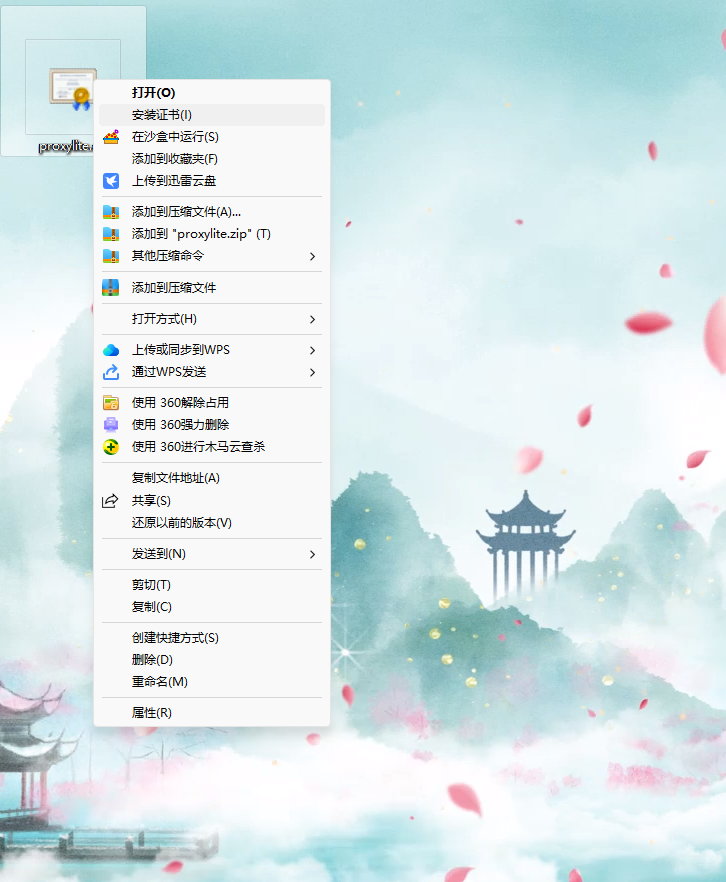Click the archive icon beside 添加到压缩文件(A)...
The width and height of the screenshot is (726, 882).
coord(111,212)
